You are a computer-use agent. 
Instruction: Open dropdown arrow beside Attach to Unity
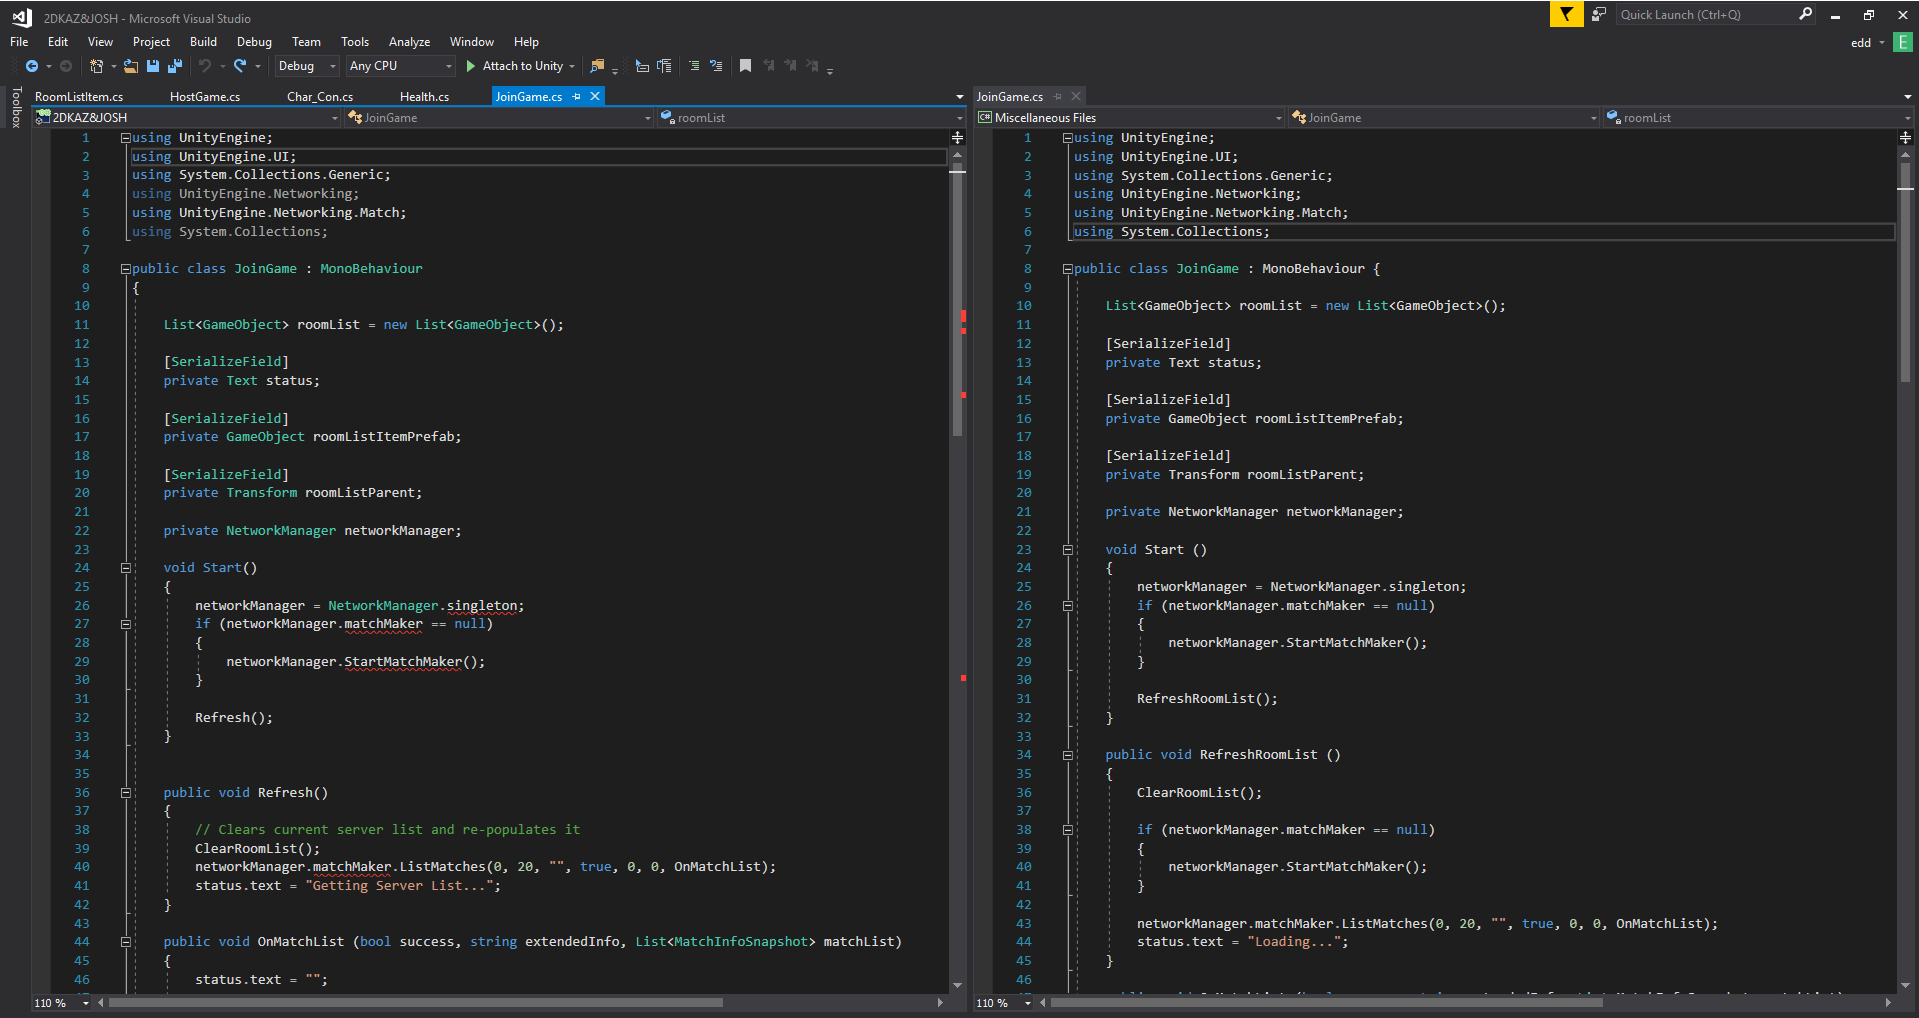[572, 67]
